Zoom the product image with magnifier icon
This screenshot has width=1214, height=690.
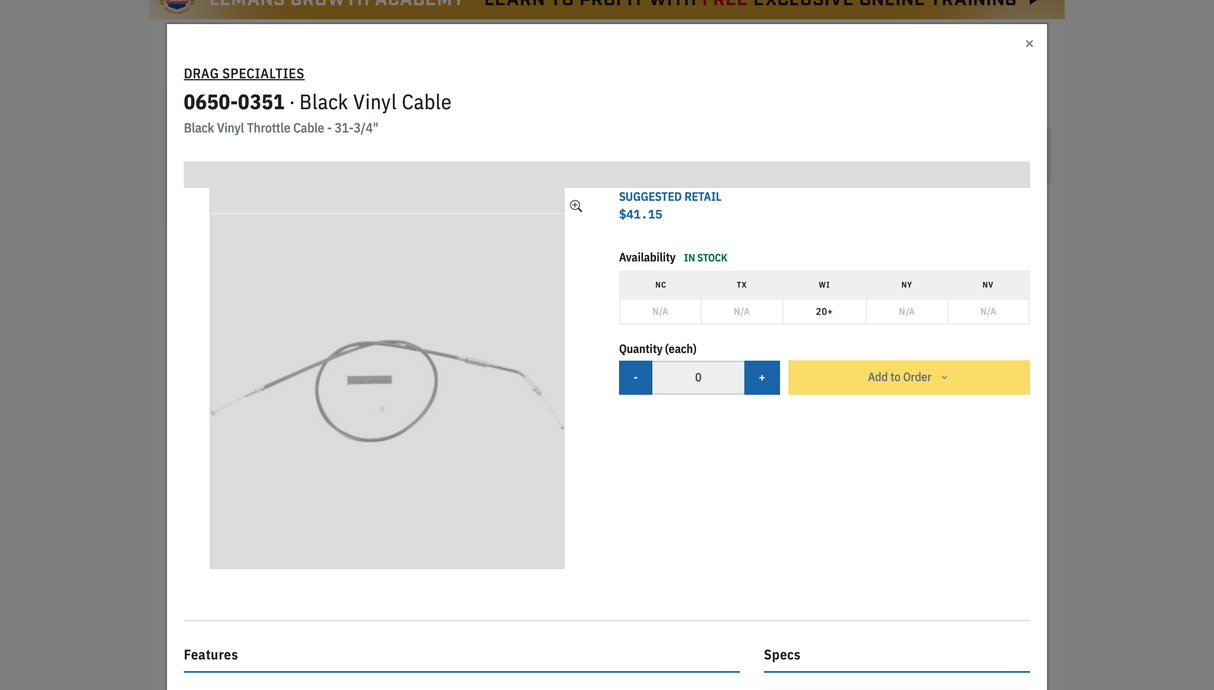click(x=576, y=206)
